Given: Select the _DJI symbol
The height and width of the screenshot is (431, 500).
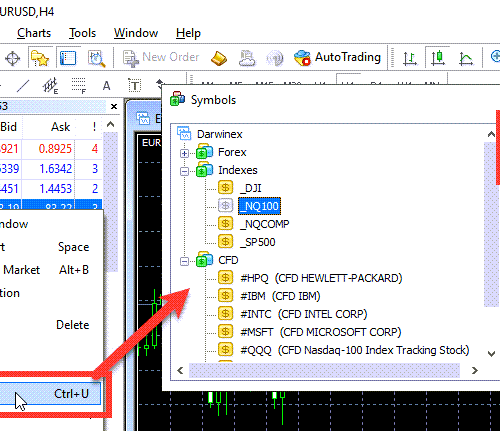Looking at the screenshot, I should click(251, 188).
